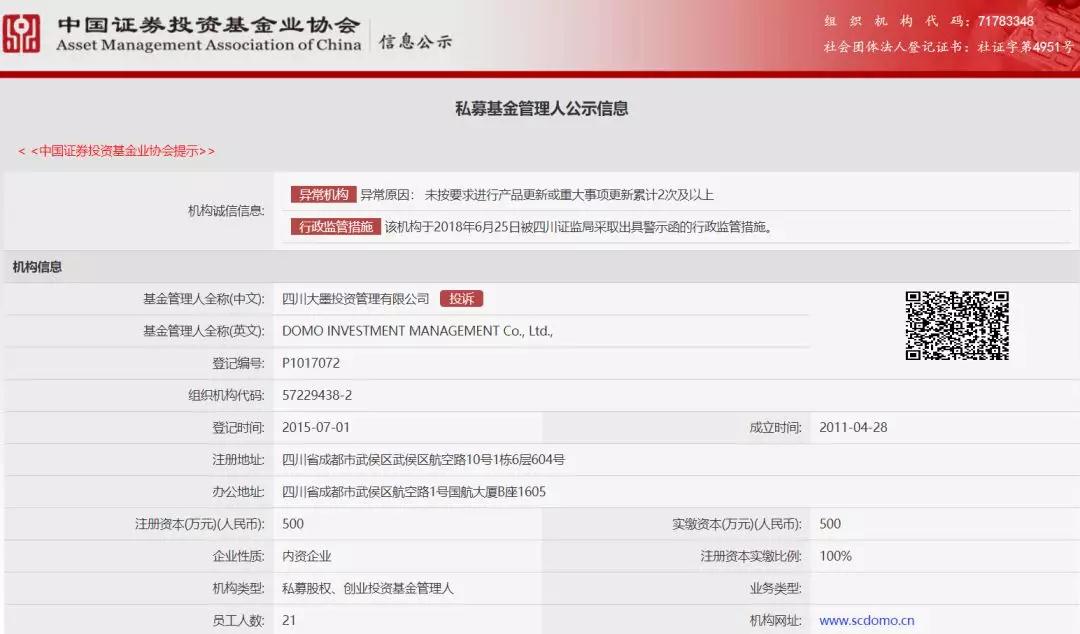The height and width of the screenshot is (634, 1080).
Task: Click the 基金管理人全称(中文) label
Action: [203, 298]
